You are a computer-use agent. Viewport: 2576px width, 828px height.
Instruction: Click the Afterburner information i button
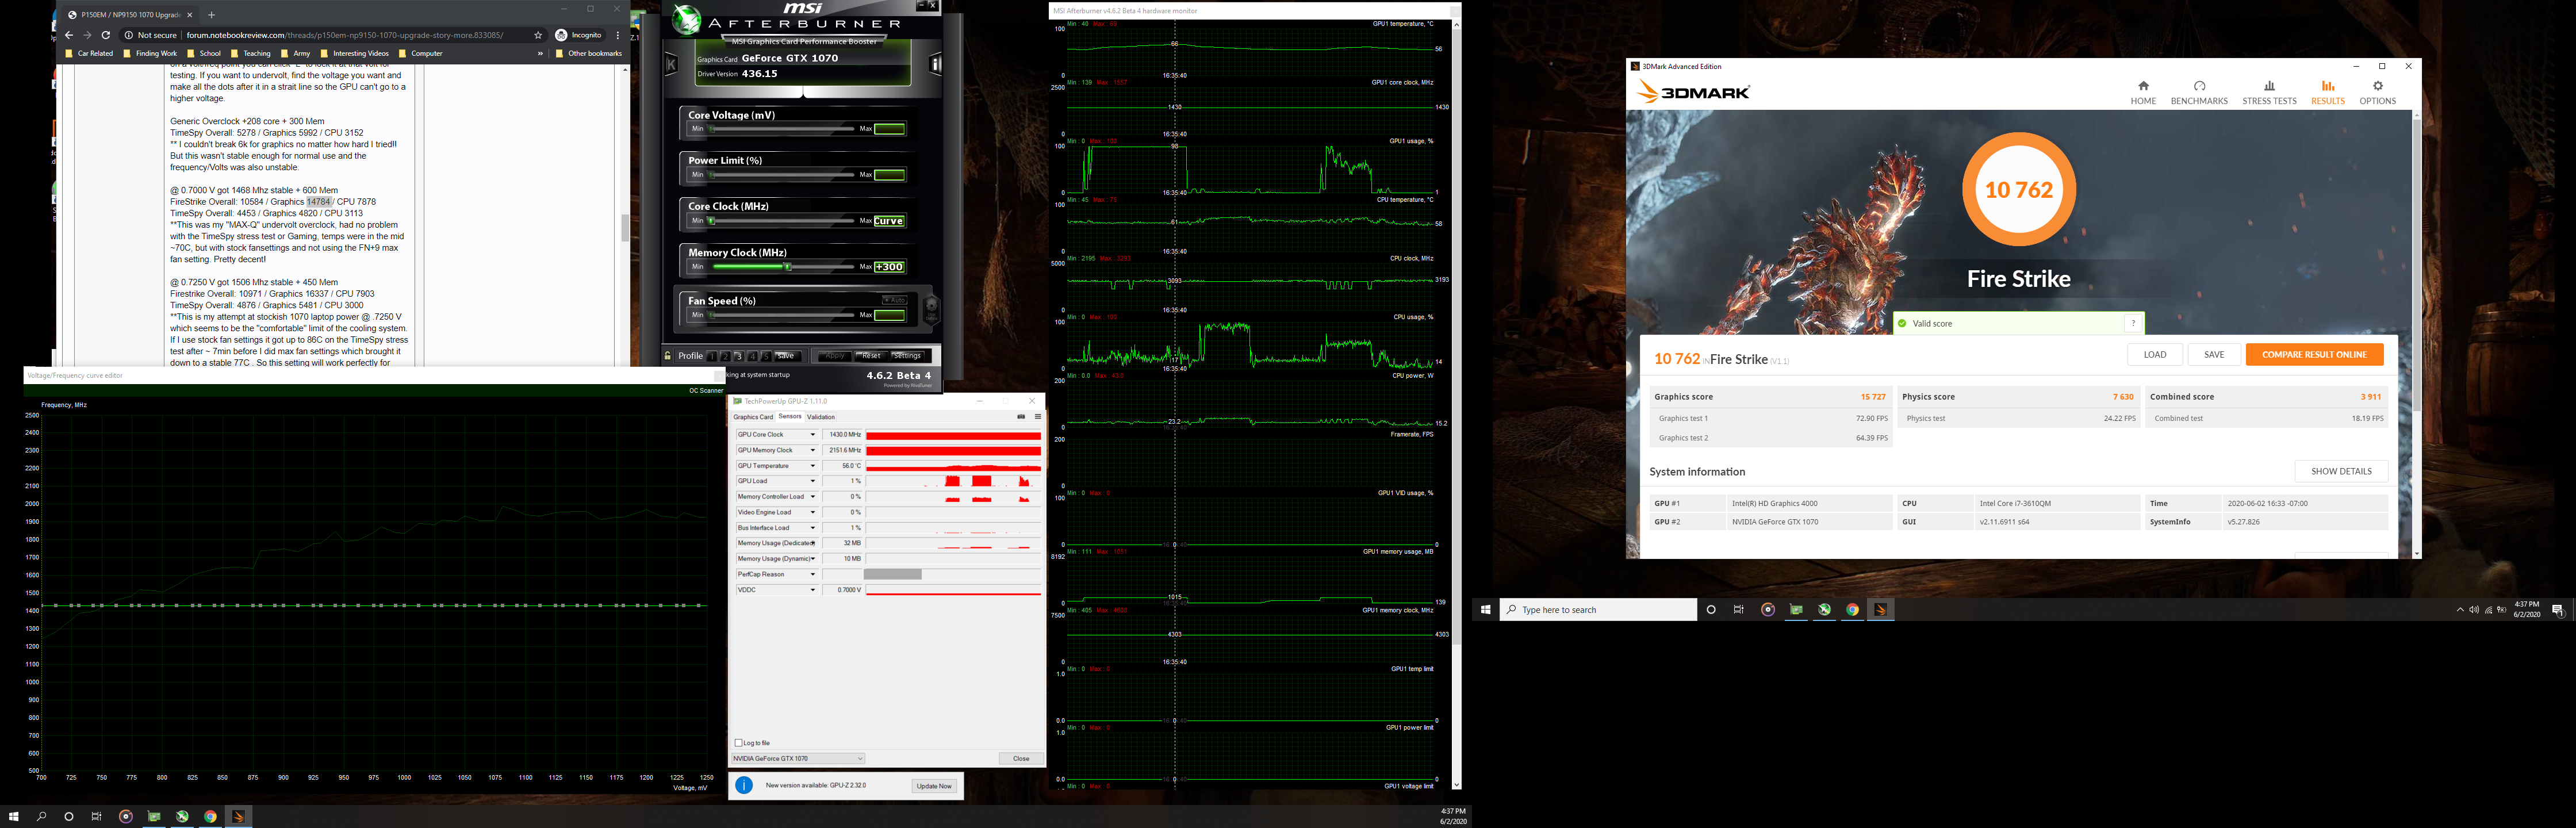936,64
